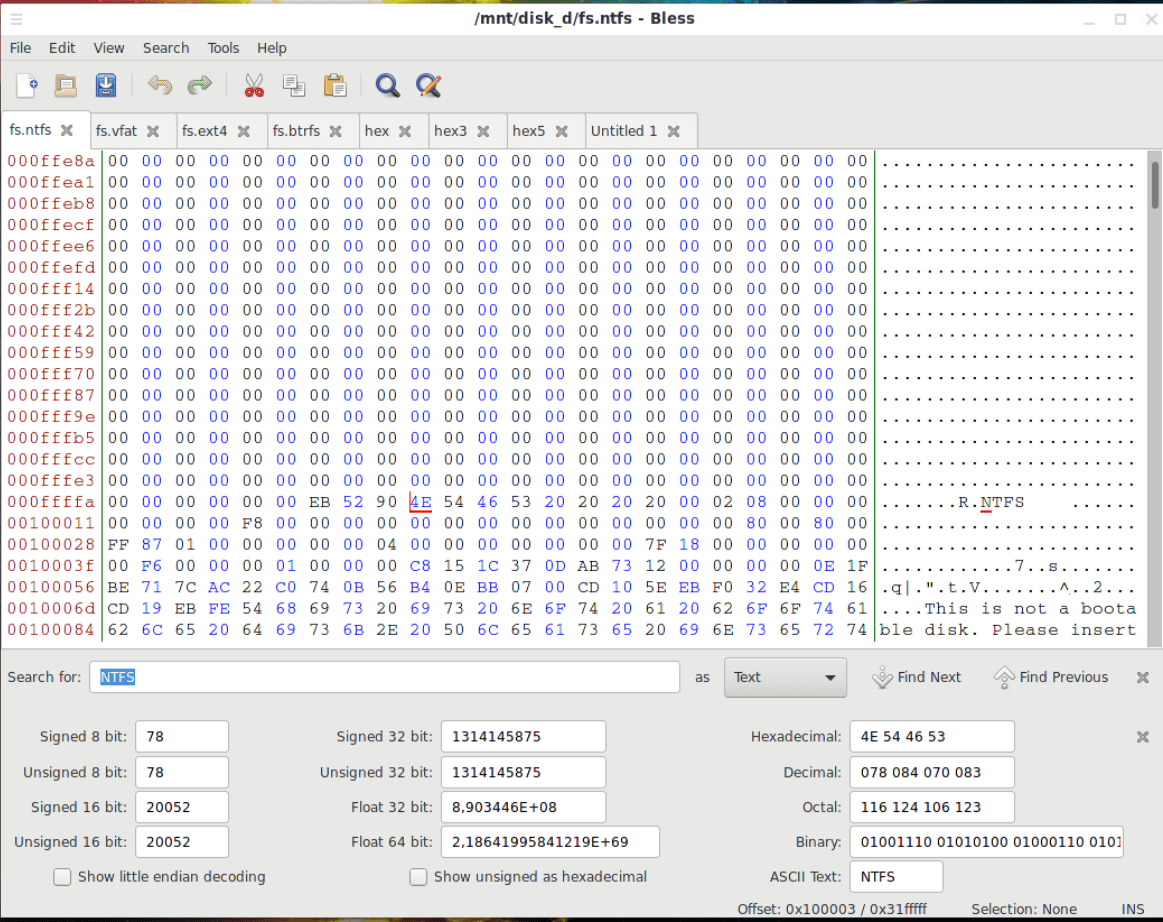Viewport: 1163px width, 922px height.
Task: Save the file with the Save toolbar icon
Action: 106,85
